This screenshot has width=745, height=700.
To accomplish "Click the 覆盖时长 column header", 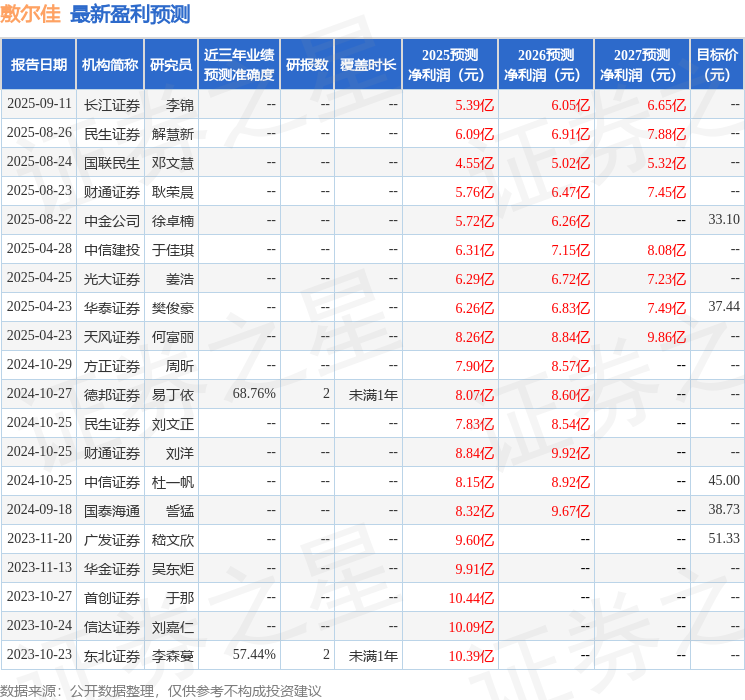I will (x=368, y=64).
